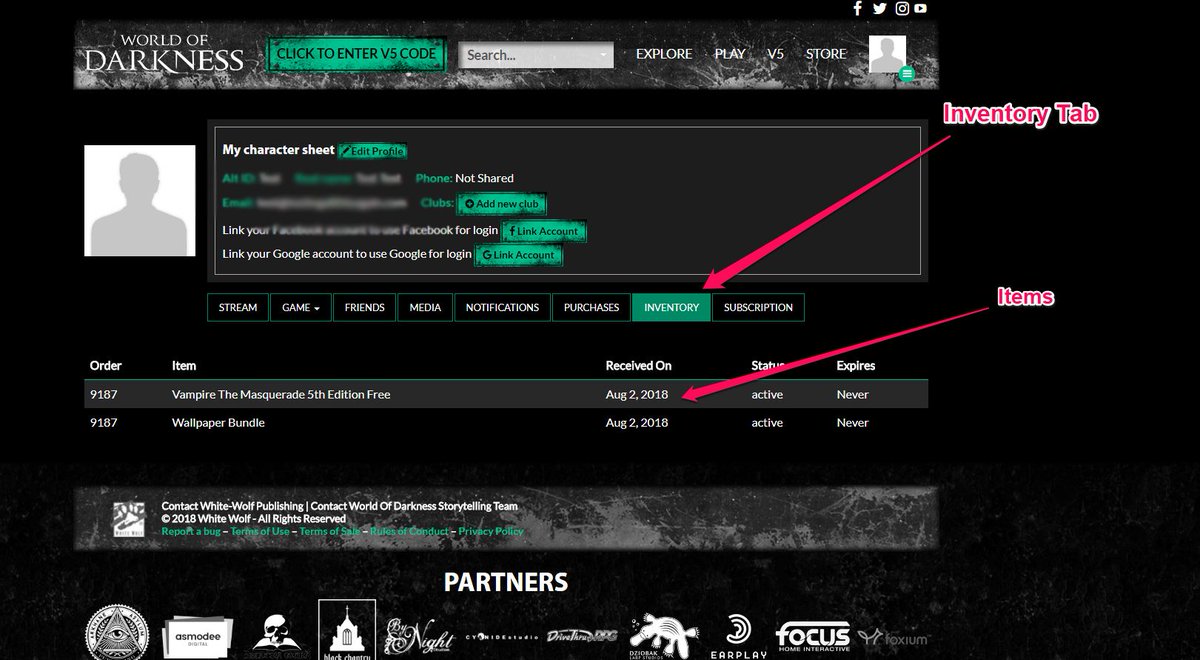Click order 9187 in Wallpaper Bundle row
The height and width of the screenshot is (660, 1200).
click(104, 422)
